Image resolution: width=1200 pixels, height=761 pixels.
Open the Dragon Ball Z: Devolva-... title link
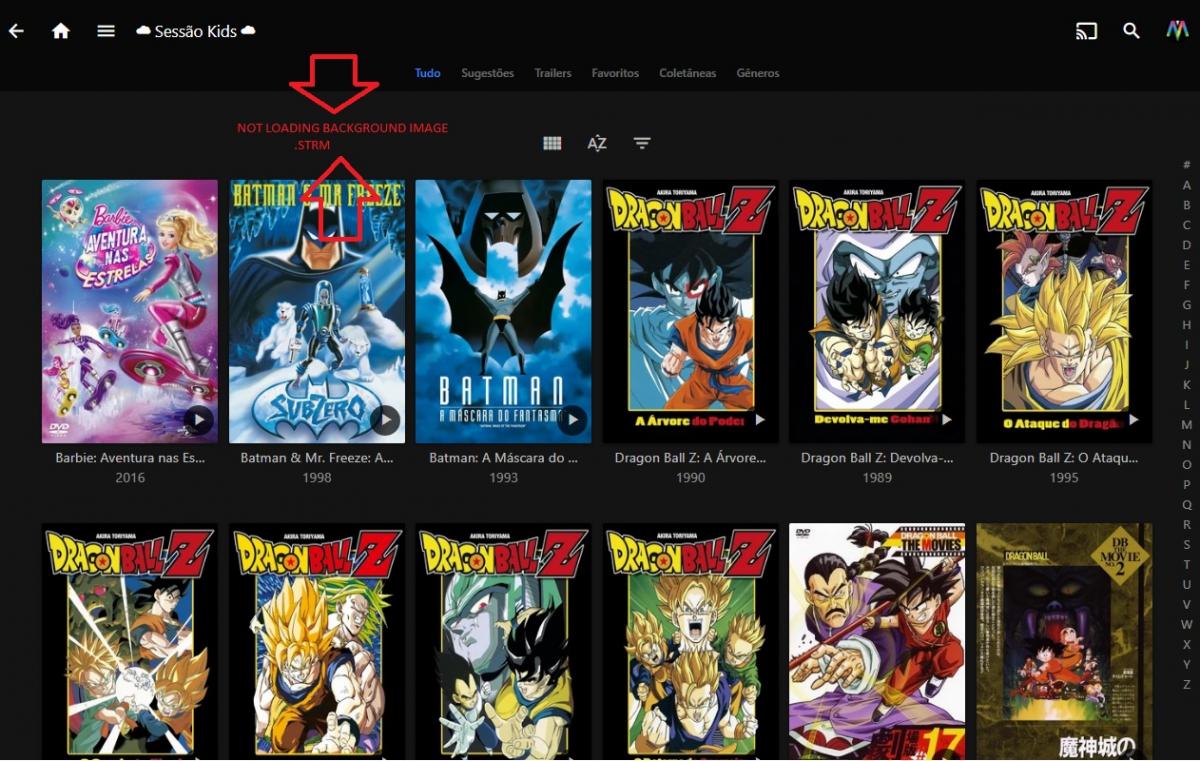tap(878, 458)
